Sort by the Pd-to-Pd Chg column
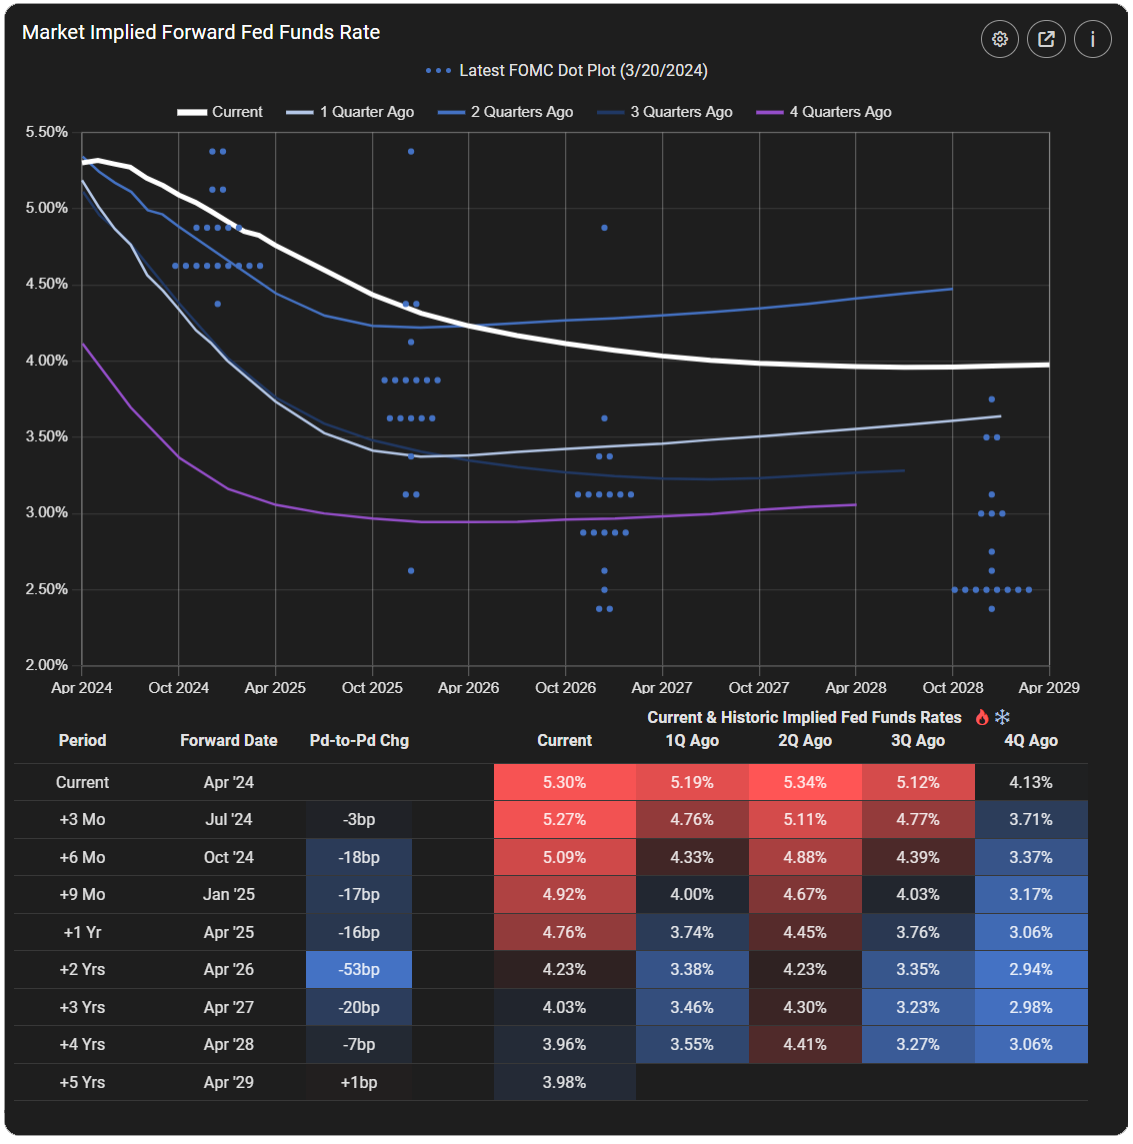The image size is (1133, 1144). tap(358, 740)
